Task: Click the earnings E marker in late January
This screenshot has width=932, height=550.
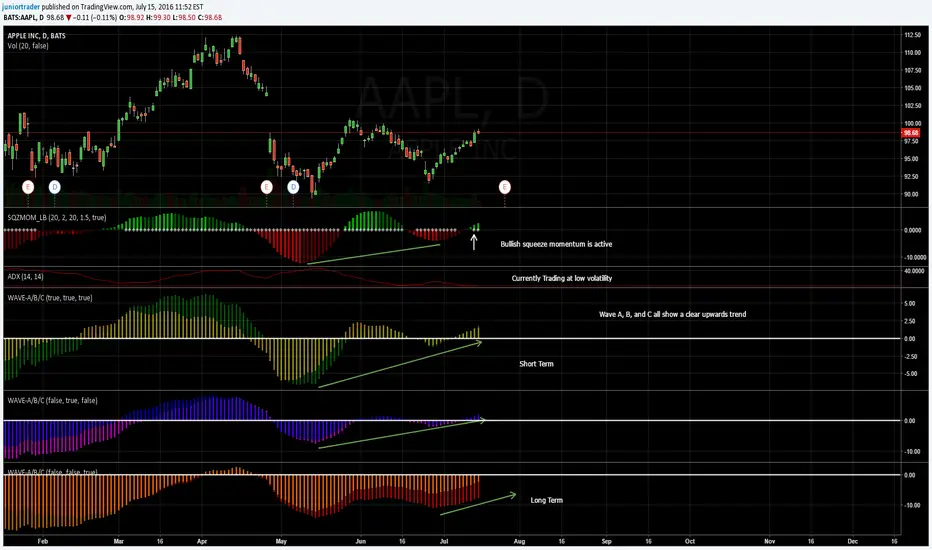Action: tap(28, 187)
